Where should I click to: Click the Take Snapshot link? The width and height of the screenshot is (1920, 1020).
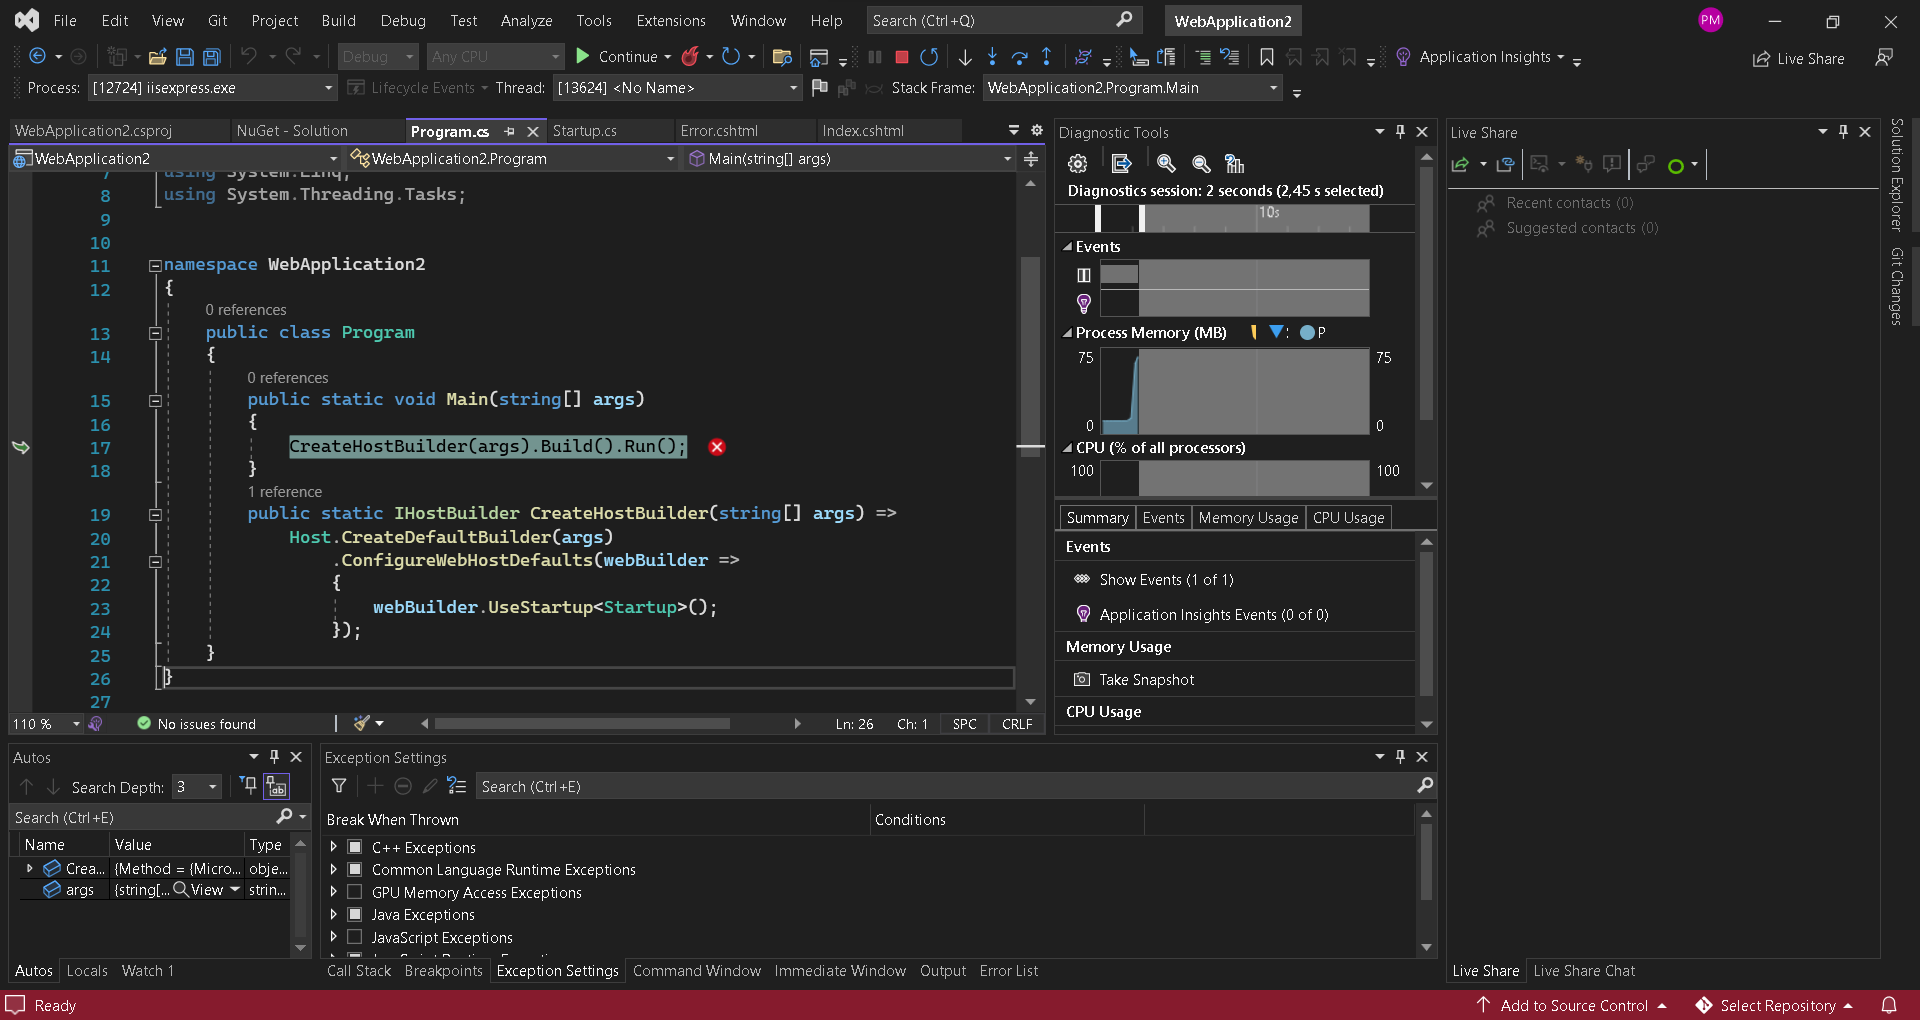[1146, 680]
